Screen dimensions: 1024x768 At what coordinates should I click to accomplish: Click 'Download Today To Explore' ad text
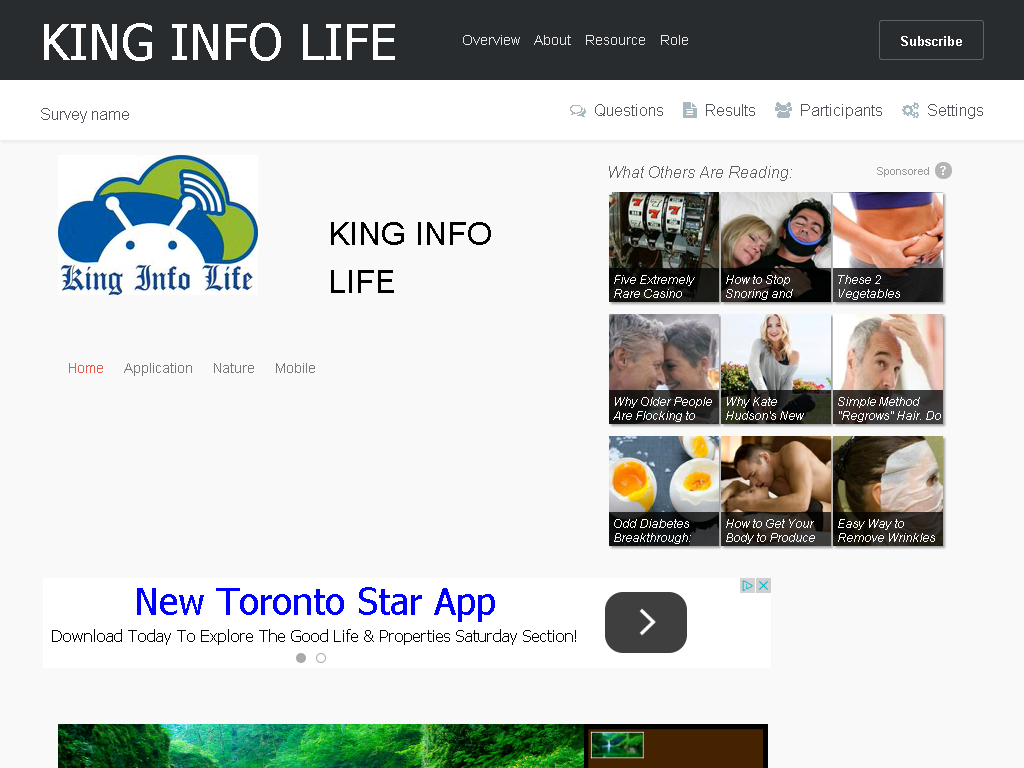pos(313,636)
